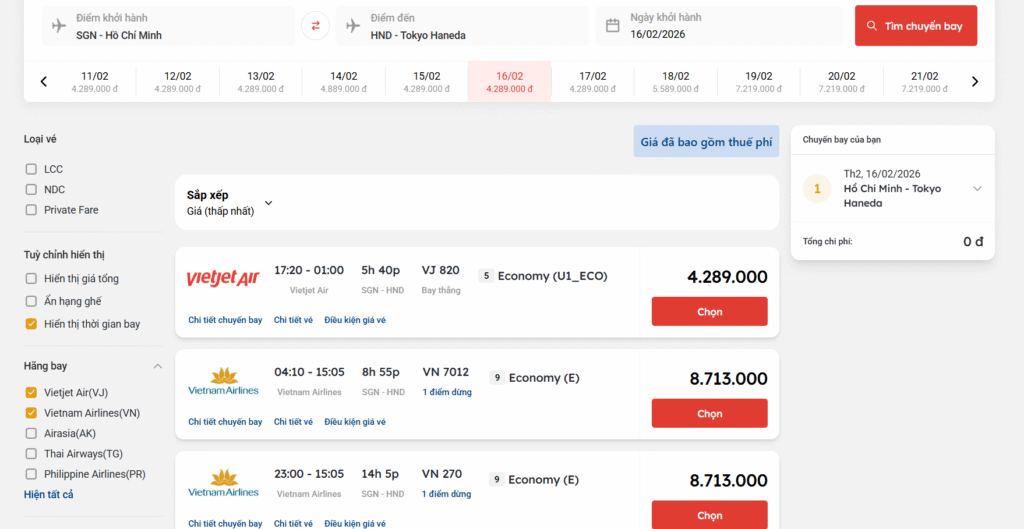Collapse the Hãng bay filter section
Viewport: 1024px width, 529px height.
pos(157,367)
